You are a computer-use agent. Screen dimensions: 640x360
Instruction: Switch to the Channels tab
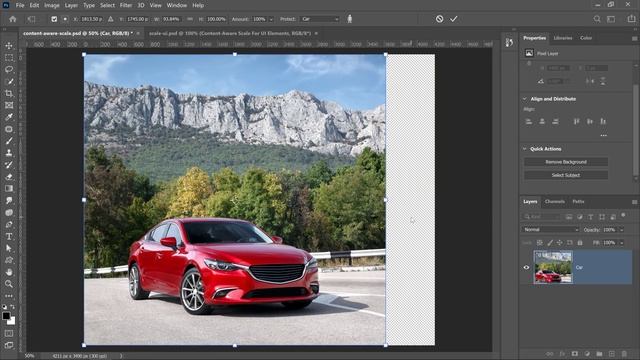click(555, 202)
